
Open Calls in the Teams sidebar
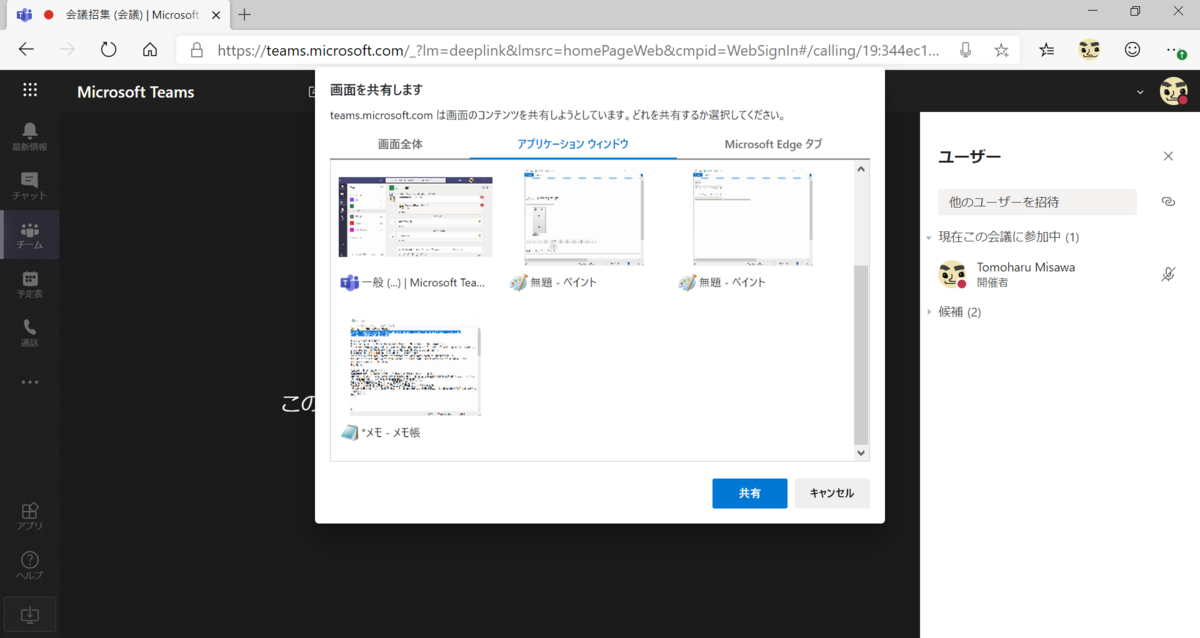(30, 333)
